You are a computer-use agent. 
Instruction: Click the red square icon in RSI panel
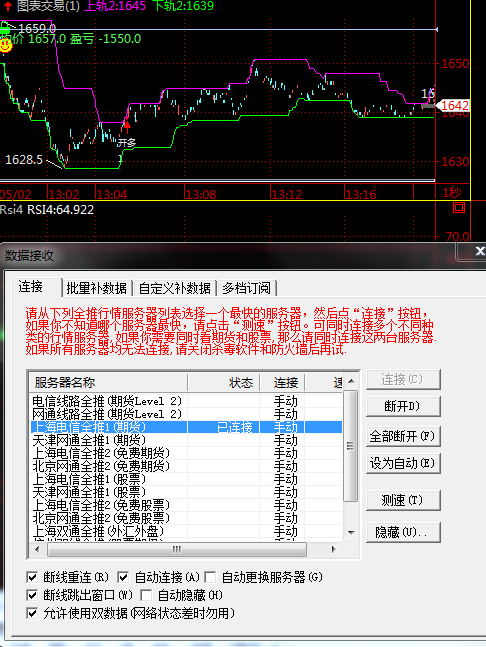[x=459, y=207]
